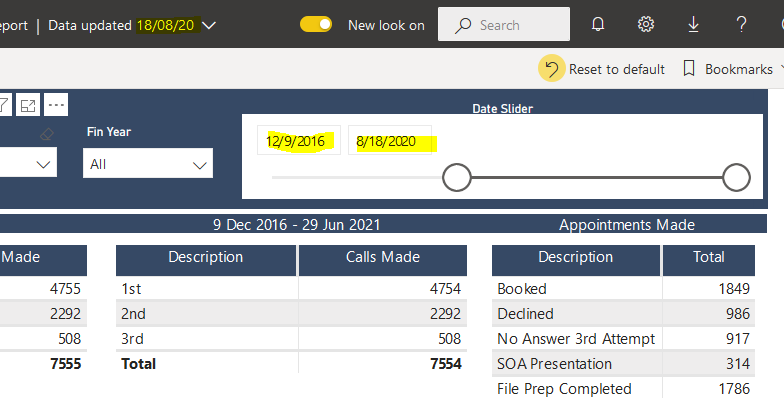Click the download arrow icon
784x398 pixels.
tap(694, 24)
